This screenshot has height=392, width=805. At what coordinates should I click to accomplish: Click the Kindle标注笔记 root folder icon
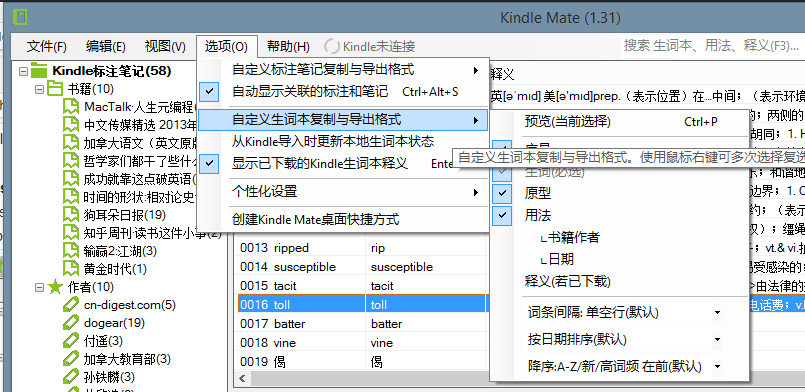coord(40,70)
